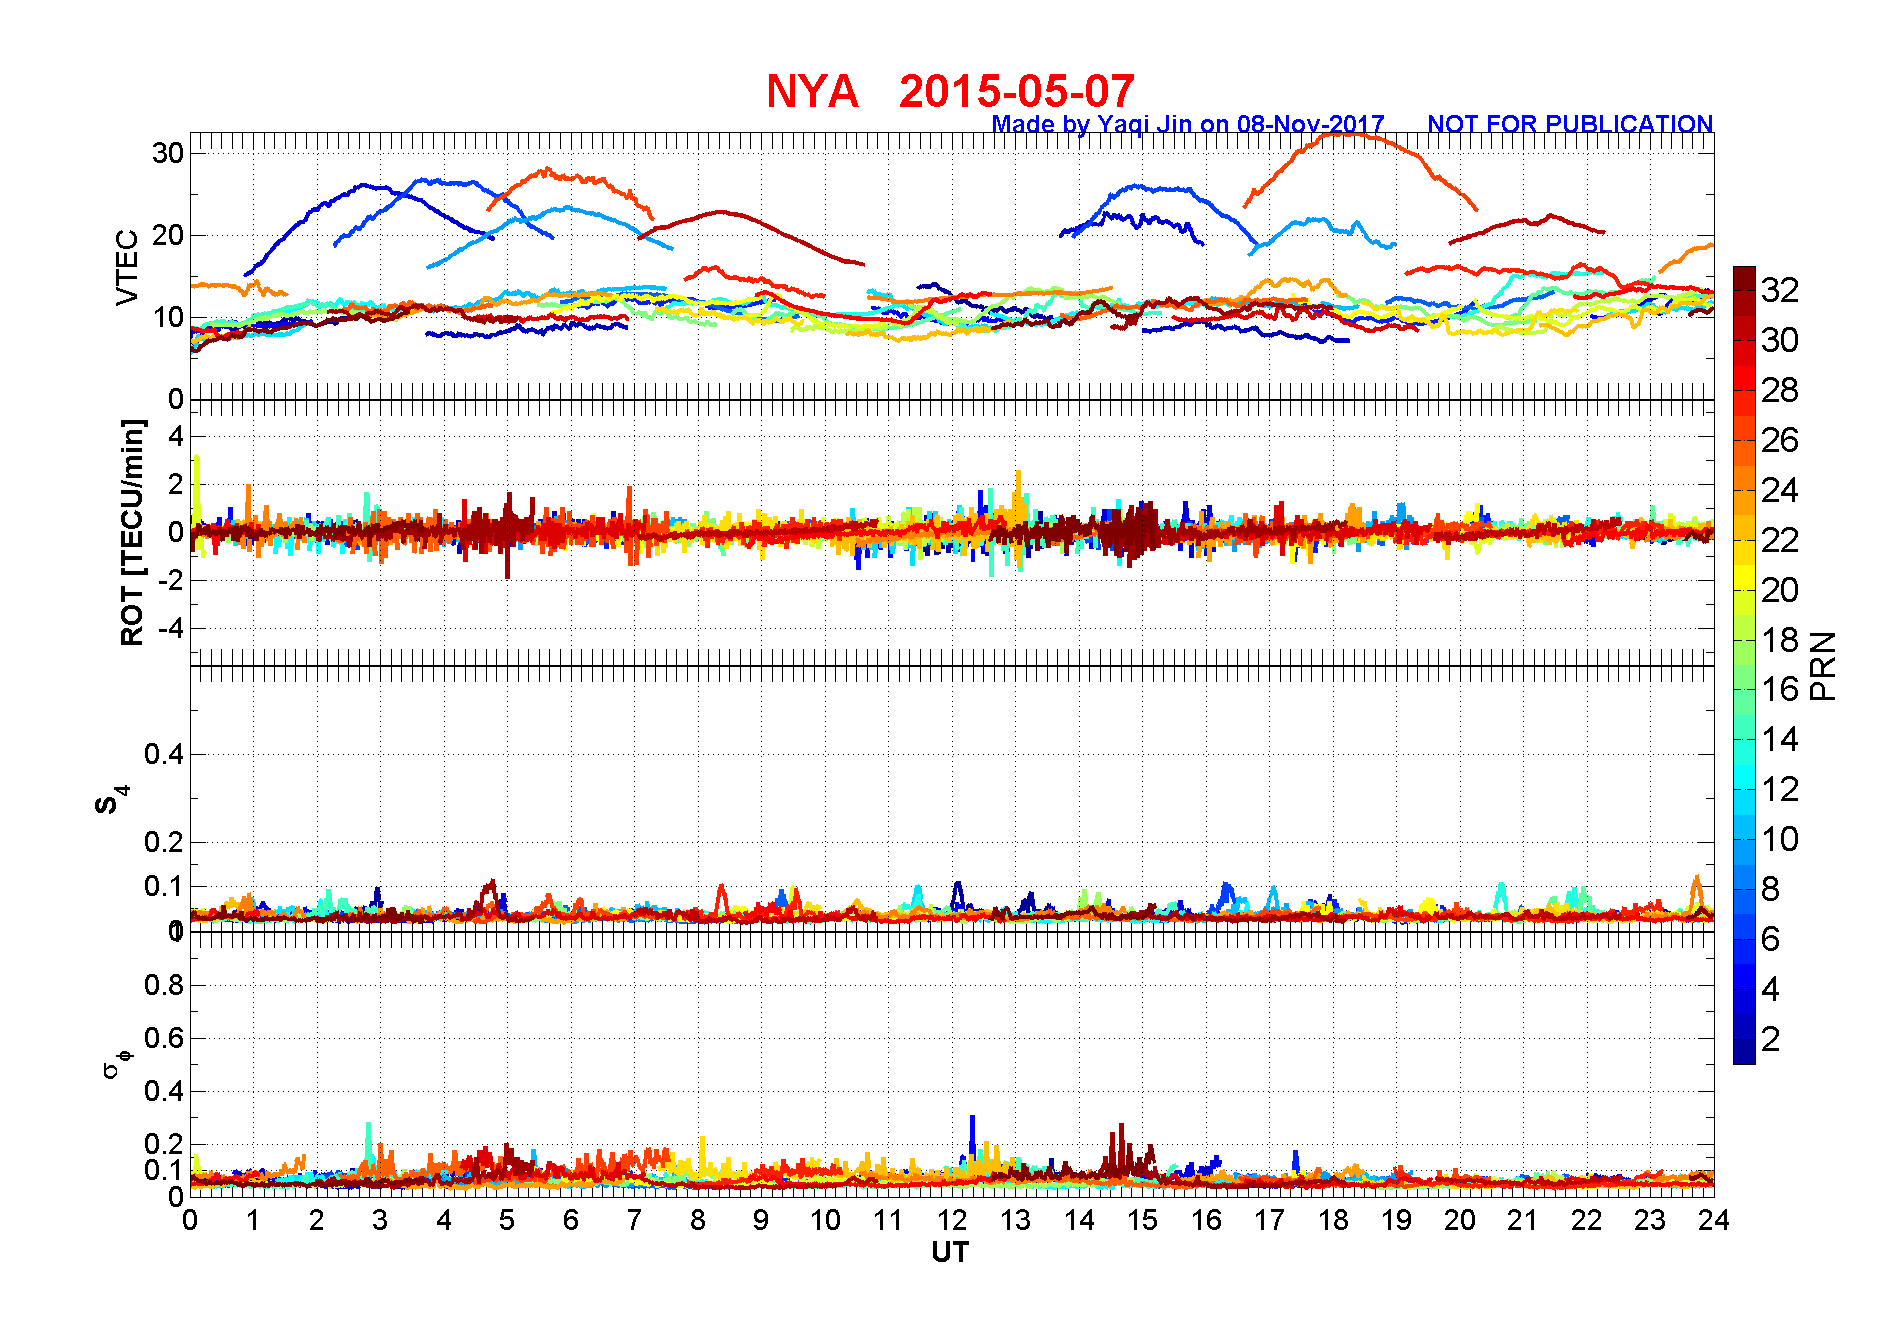Click the PRN colorbar label
Viewport: 1904px width, 1330px height.
(x=1823, y=666)
